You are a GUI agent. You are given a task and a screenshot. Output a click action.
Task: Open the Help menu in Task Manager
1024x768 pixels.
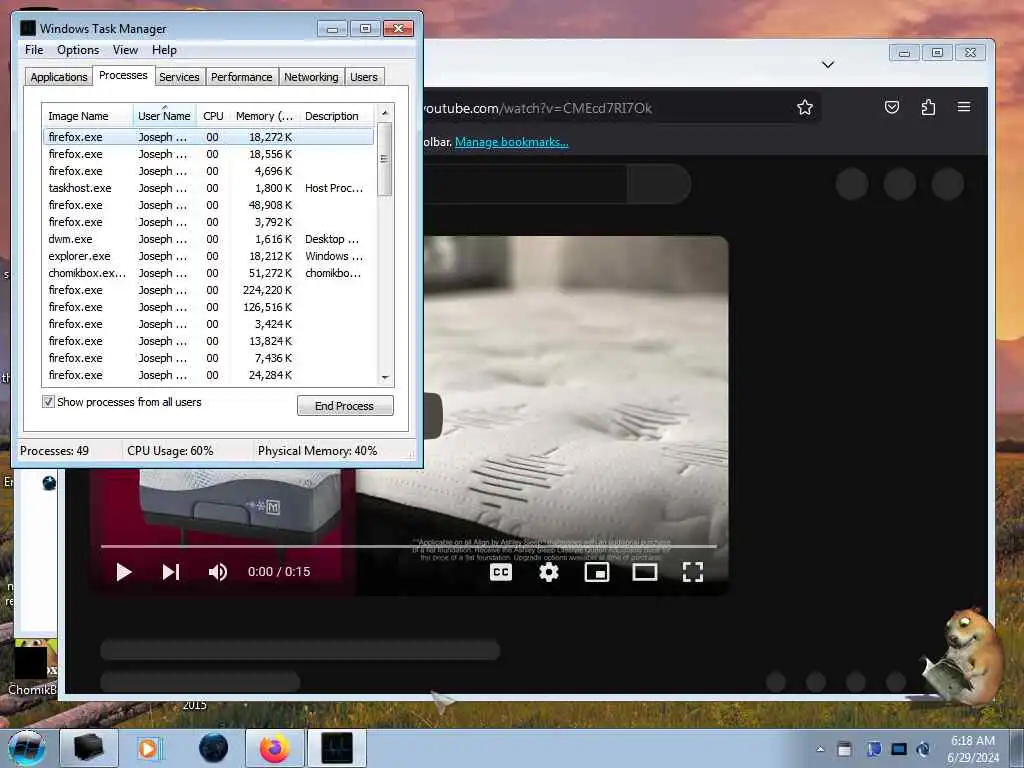tap(164, 50)
